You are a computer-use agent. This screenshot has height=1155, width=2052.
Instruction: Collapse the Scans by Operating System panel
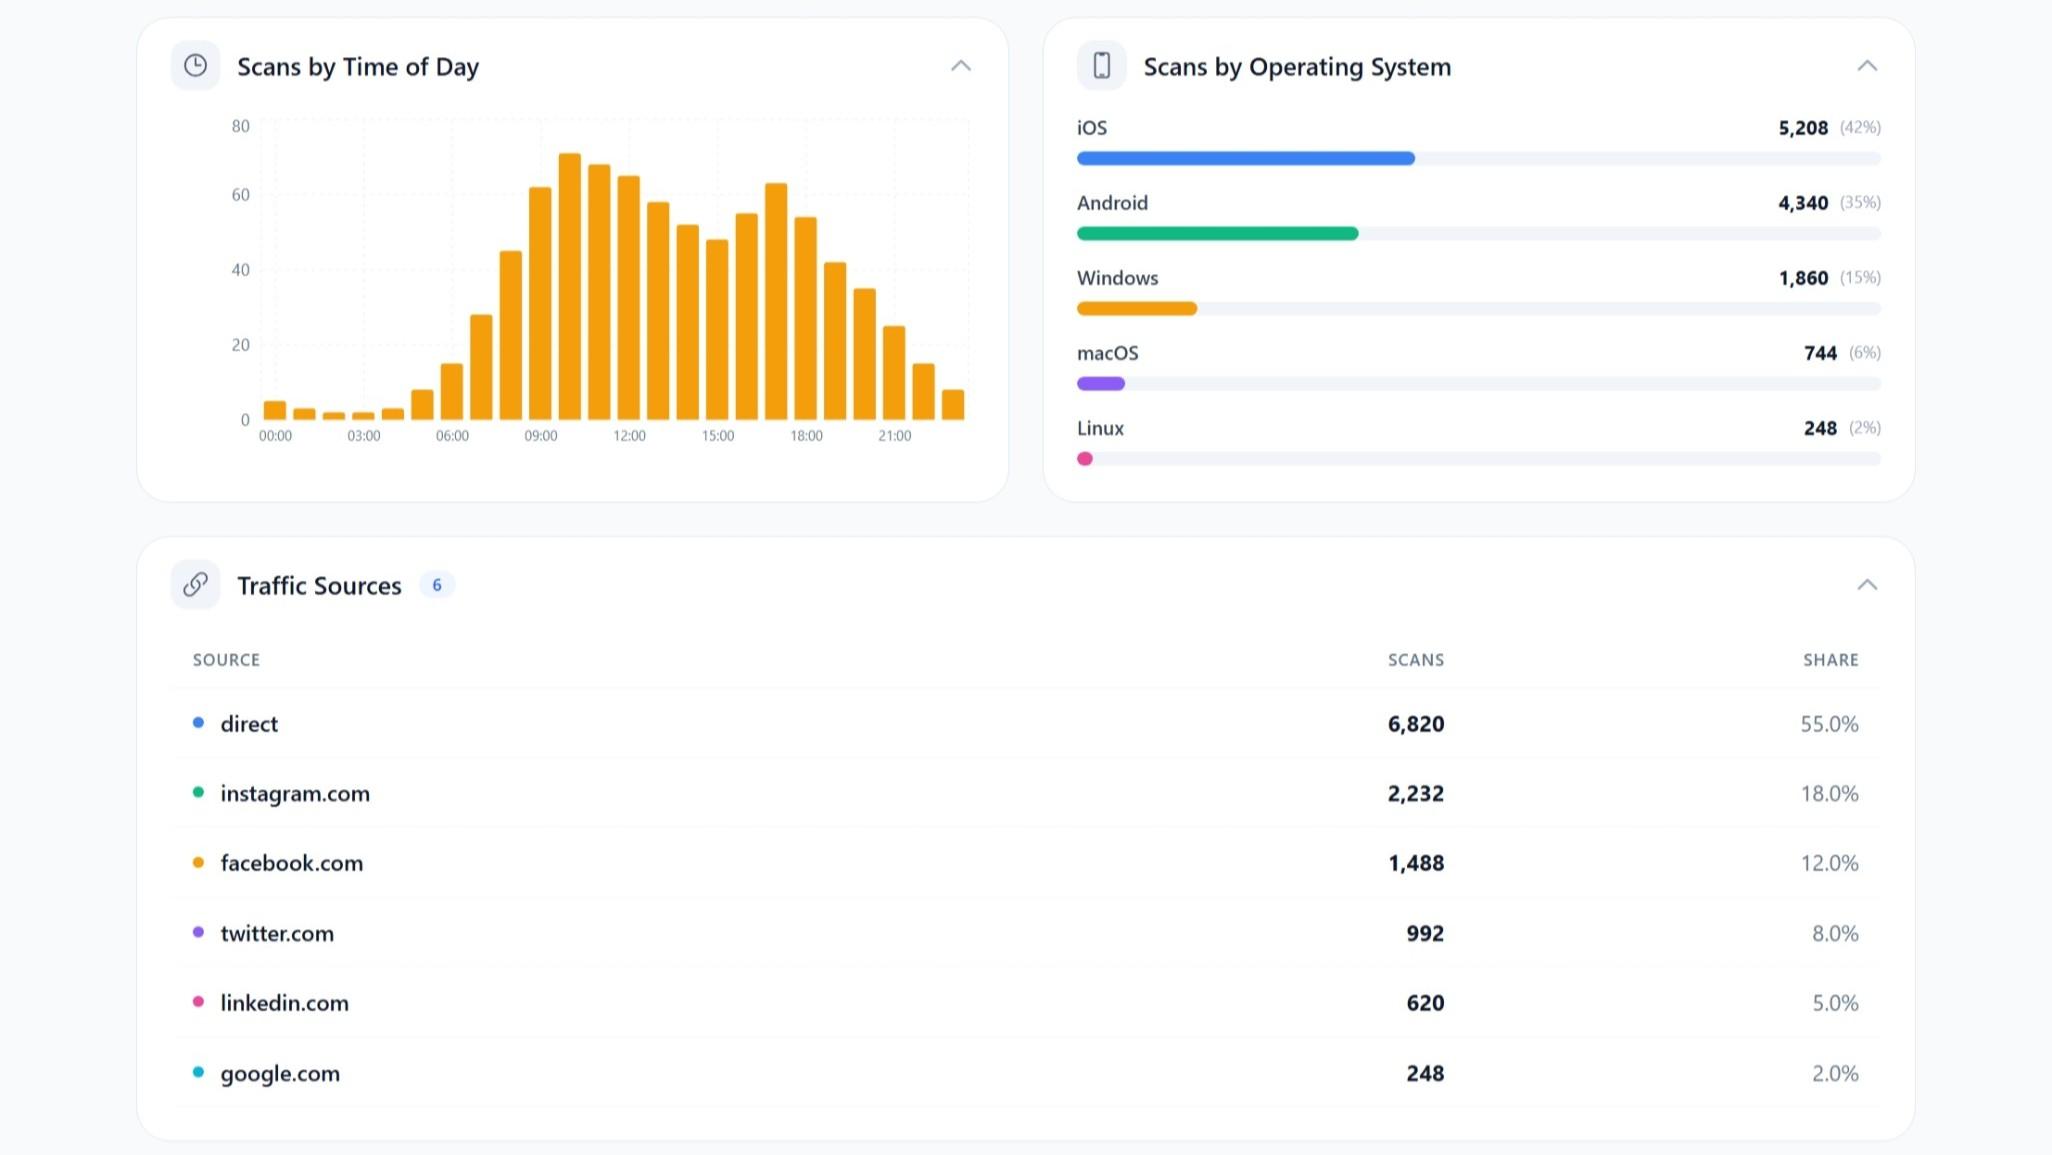click(1867, 65)
